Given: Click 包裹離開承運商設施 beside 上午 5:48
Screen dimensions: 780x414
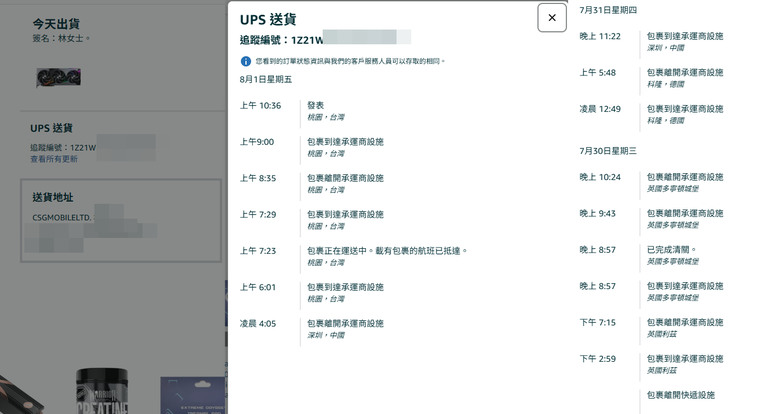Looking at the screenshot, I should 685,73.
